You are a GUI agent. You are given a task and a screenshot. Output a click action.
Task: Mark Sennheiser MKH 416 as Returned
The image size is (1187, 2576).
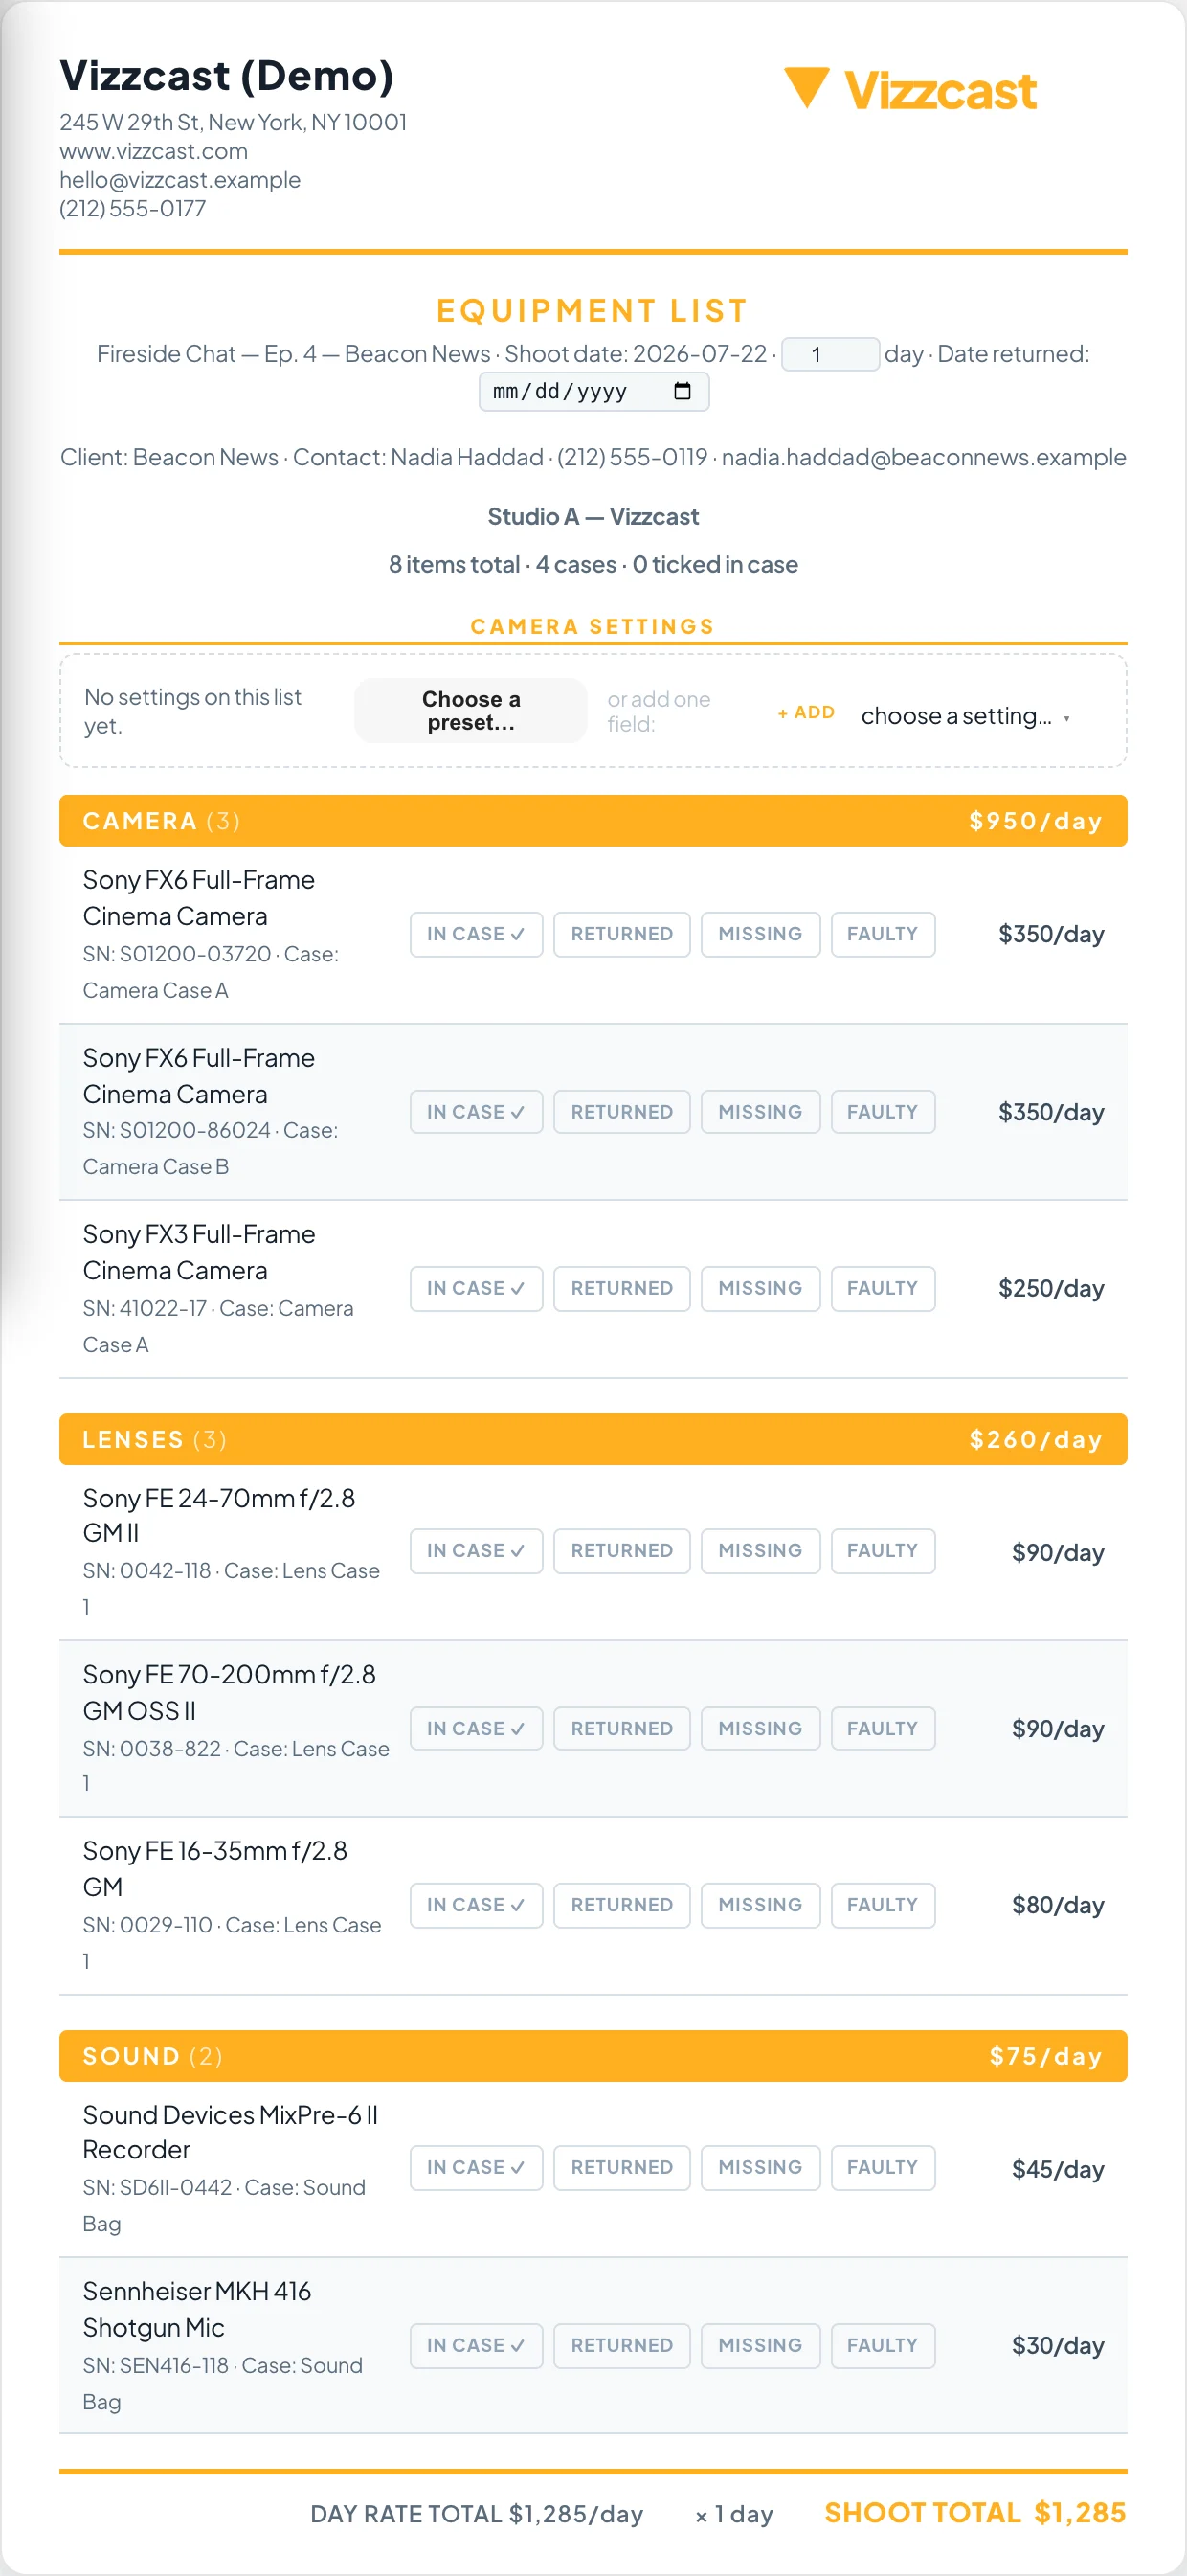(622, 2345)
